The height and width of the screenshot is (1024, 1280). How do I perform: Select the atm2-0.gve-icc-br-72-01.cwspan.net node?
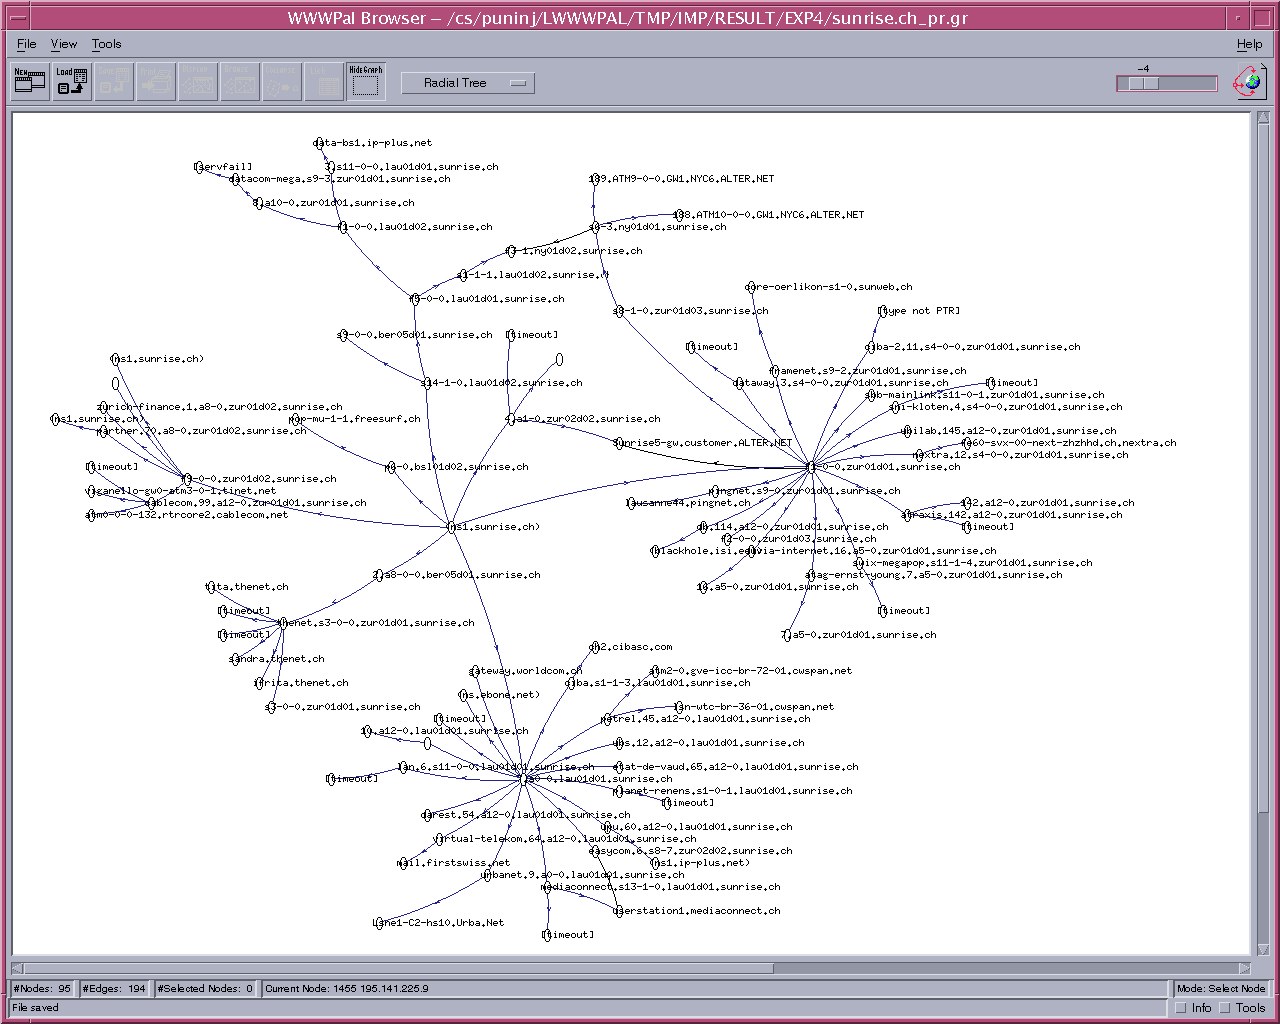tap(656, 671)
